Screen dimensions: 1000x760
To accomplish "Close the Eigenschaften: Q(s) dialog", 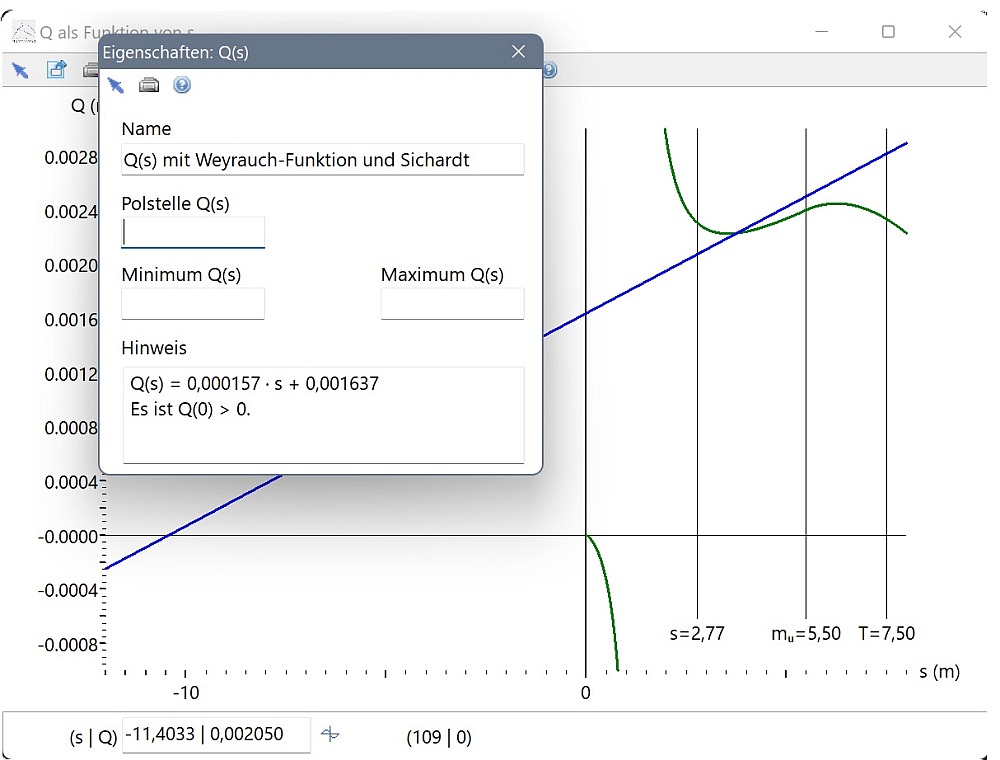I will click(x=518, y=52).
